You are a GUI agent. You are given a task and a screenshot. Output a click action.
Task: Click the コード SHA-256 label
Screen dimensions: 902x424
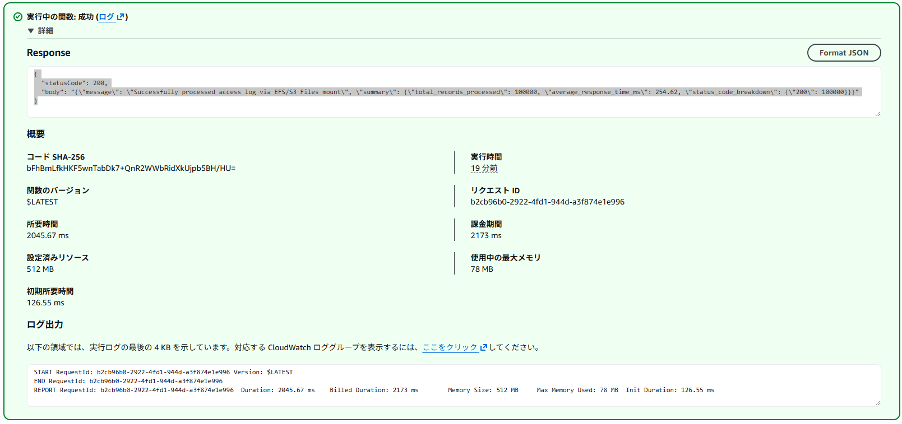point(56,157)
